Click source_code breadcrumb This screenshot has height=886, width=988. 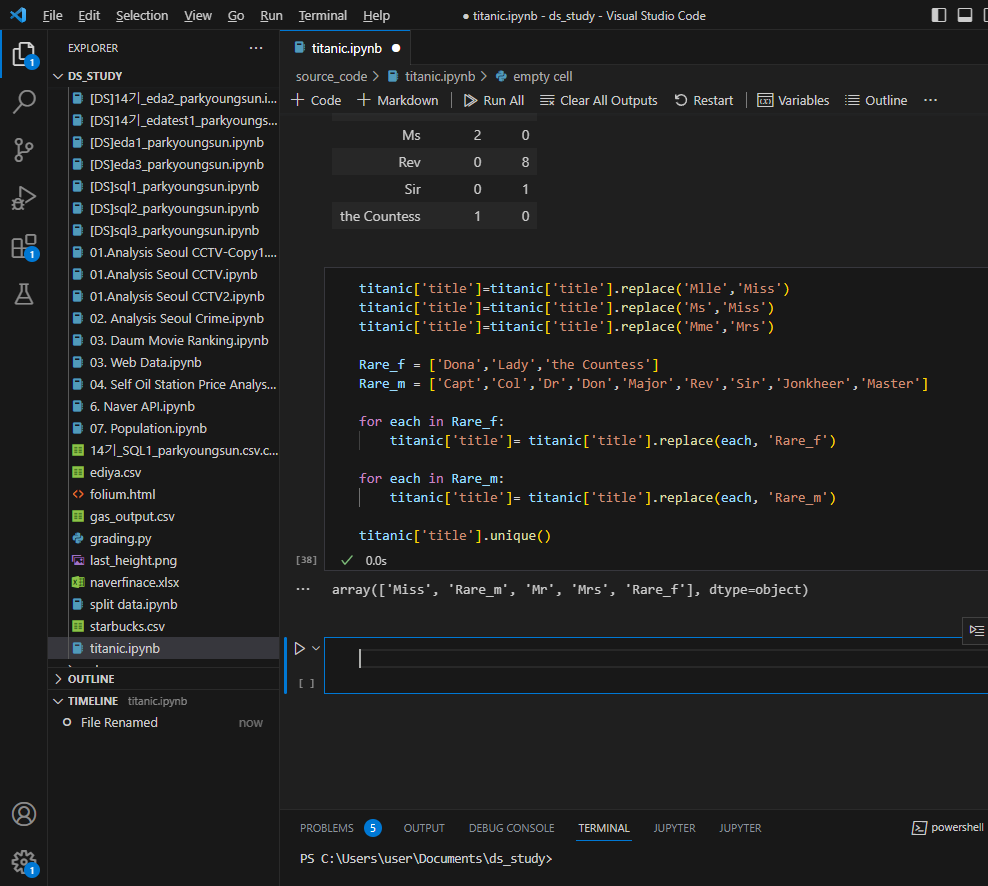click(331, 76)
